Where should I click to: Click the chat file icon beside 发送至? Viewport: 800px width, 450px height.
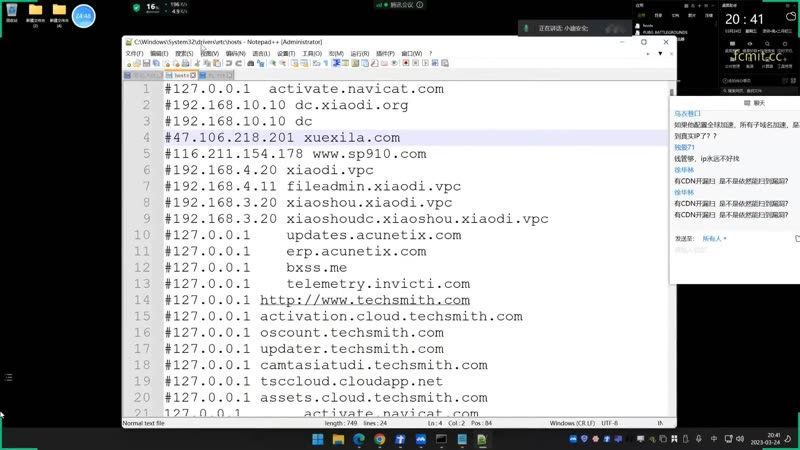click(797, 239)
